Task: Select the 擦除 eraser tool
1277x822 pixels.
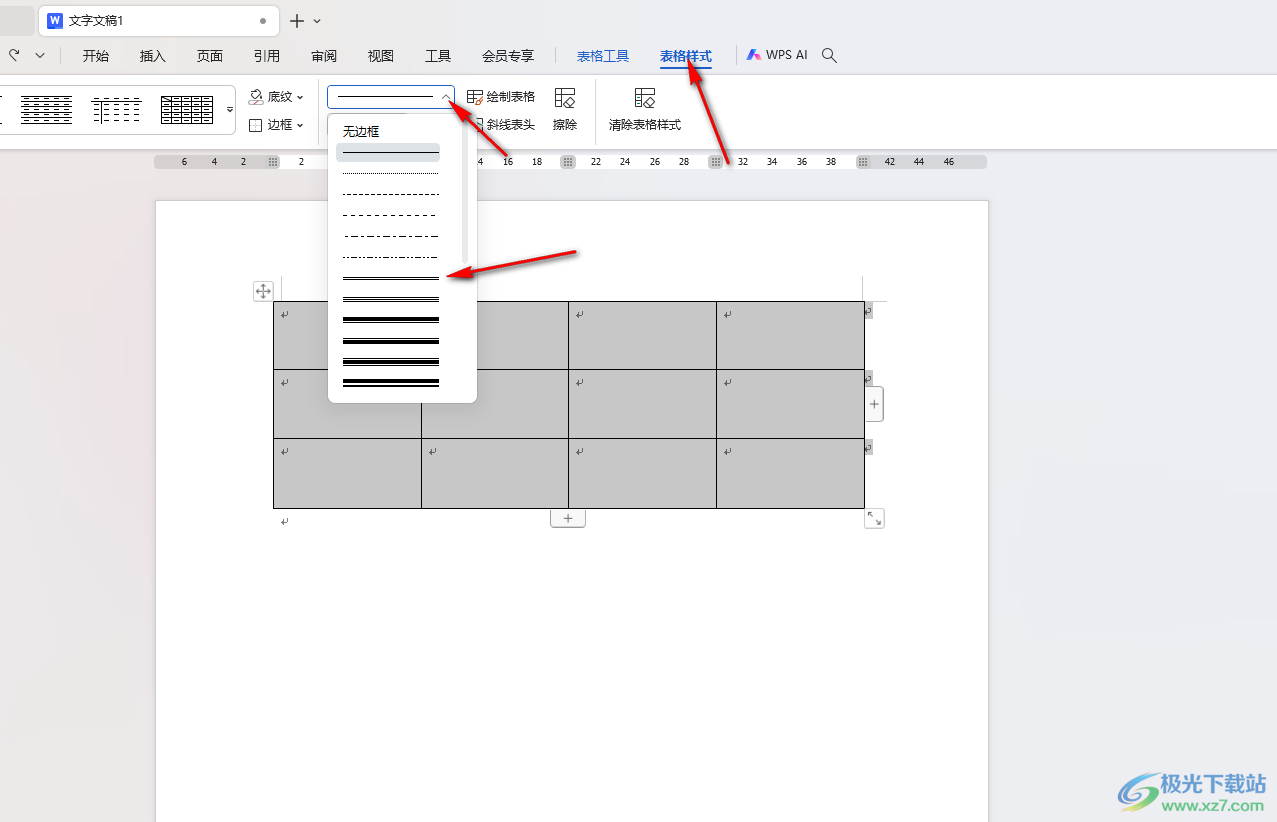Action: point(565,110)
